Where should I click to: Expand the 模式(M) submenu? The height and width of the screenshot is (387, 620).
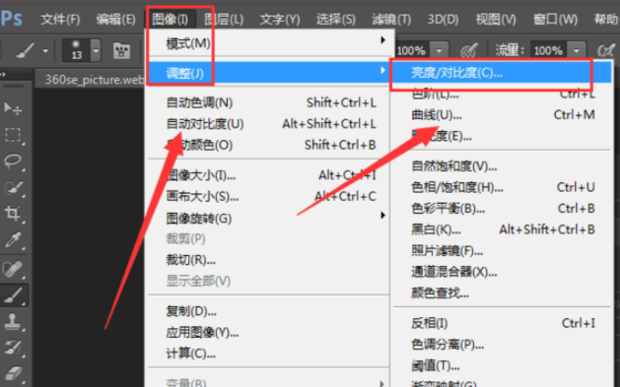pyautogui.click(x=382, y=40)
